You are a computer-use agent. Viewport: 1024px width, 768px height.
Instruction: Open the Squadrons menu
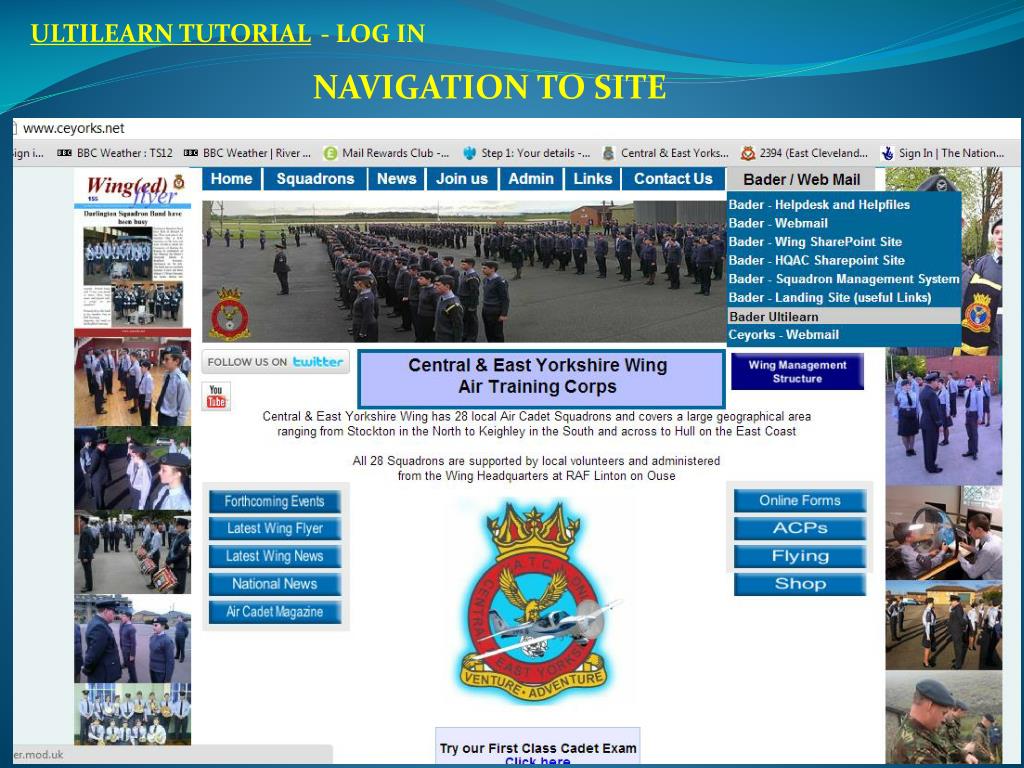(x=315, y=179)
